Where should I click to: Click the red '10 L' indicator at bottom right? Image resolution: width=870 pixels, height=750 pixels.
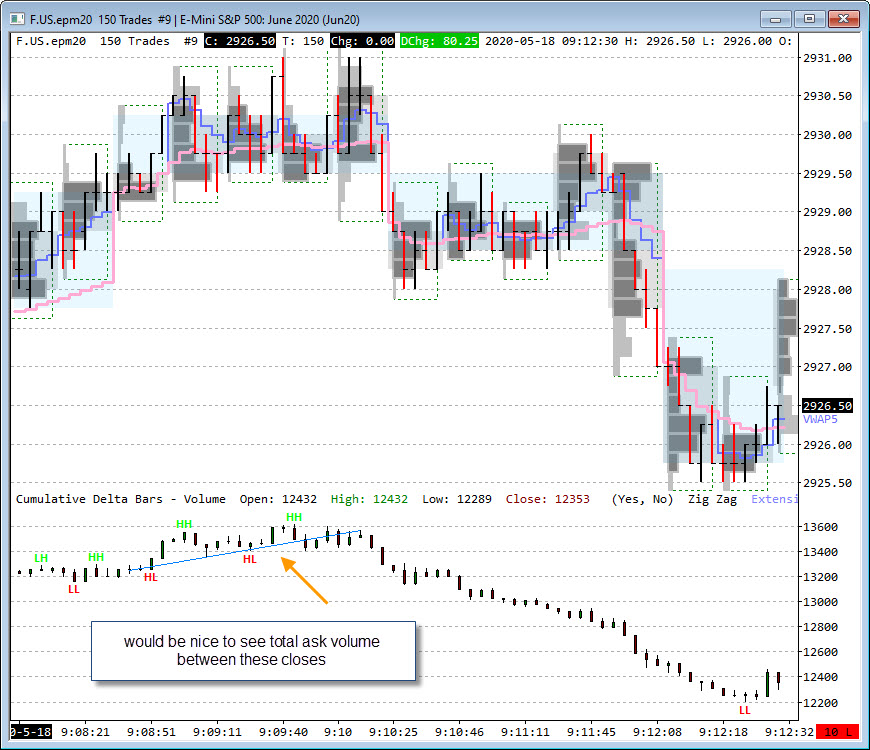click(838, 732)
